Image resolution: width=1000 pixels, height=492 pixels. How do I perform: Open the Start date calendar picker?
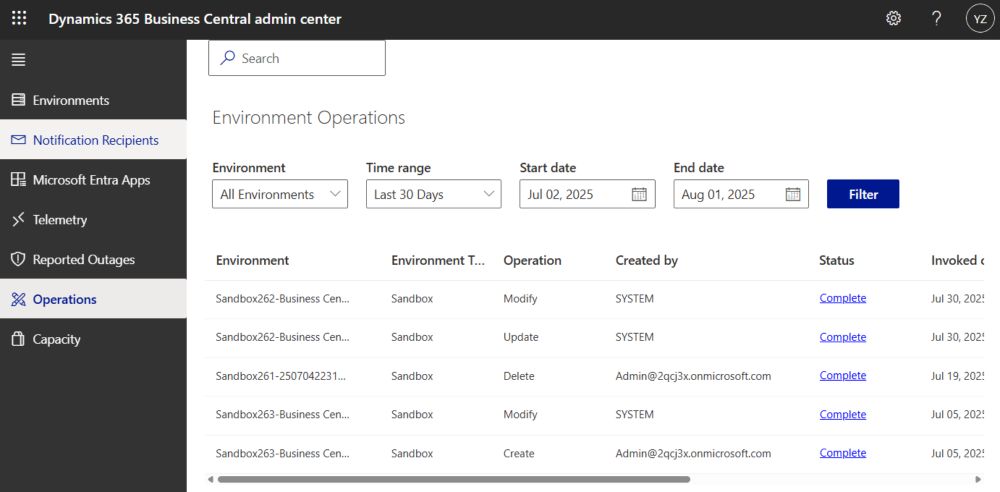[639, 194]
